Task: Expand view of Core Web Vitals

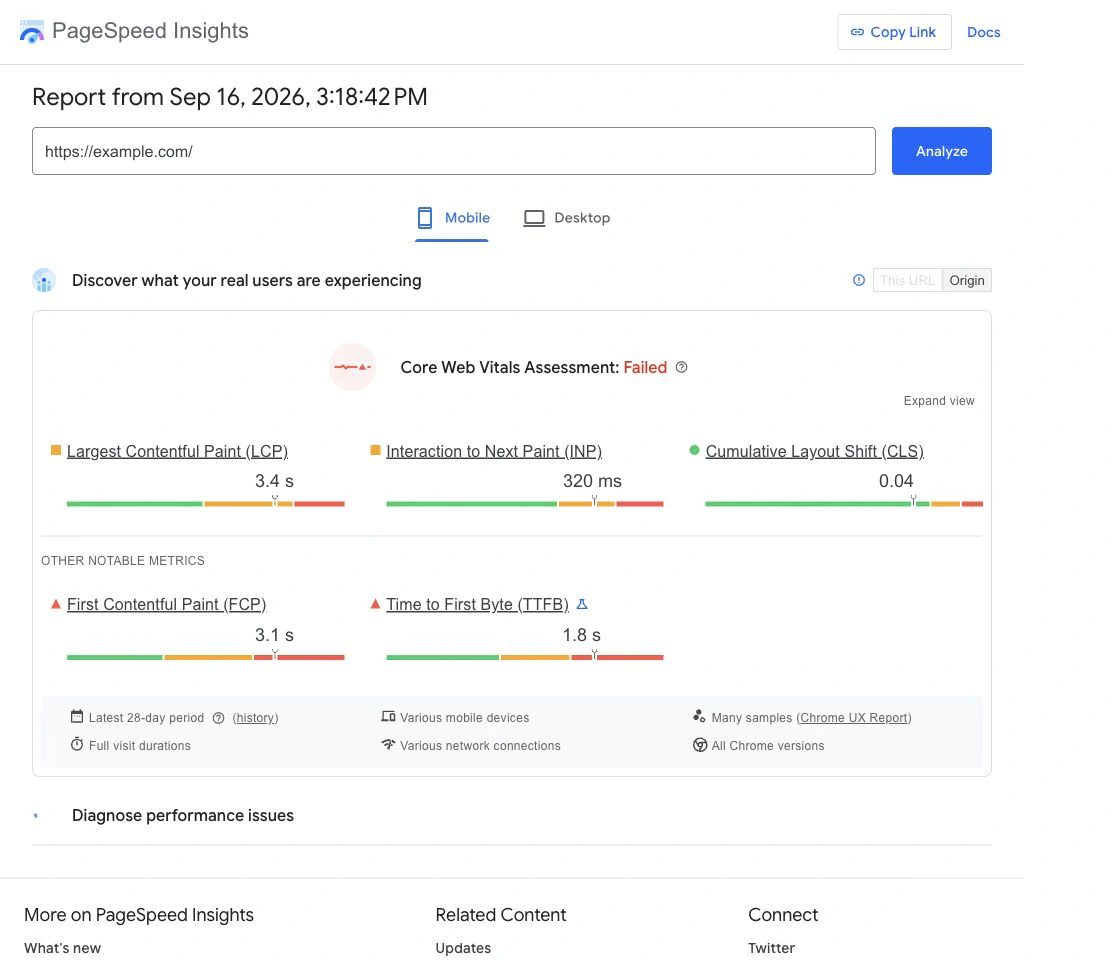Action: pos(939,401)
